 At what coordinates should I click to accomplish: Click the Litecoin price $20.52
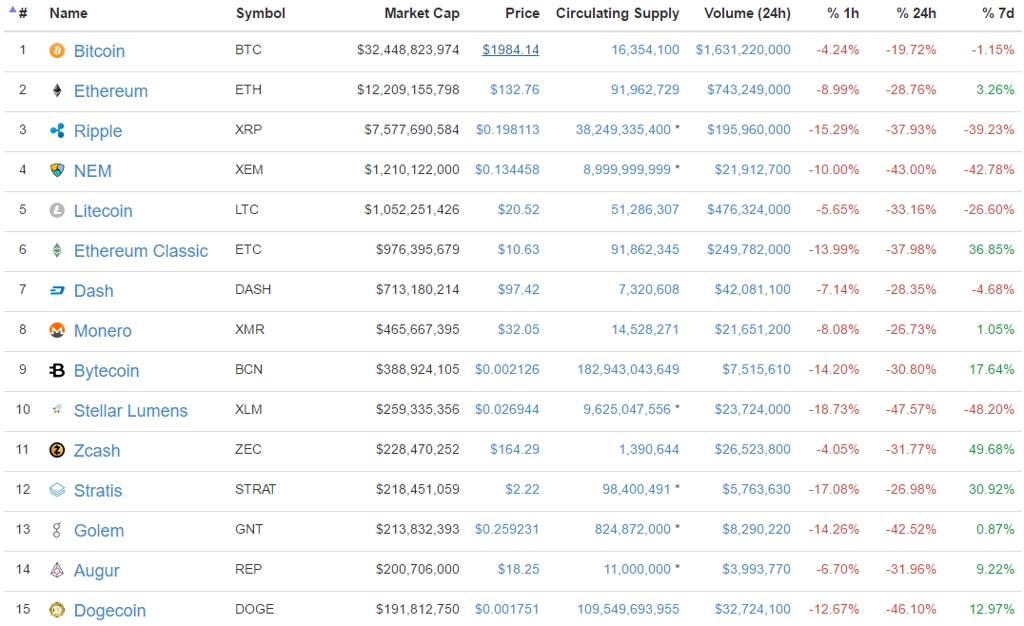tap(519, 210)
